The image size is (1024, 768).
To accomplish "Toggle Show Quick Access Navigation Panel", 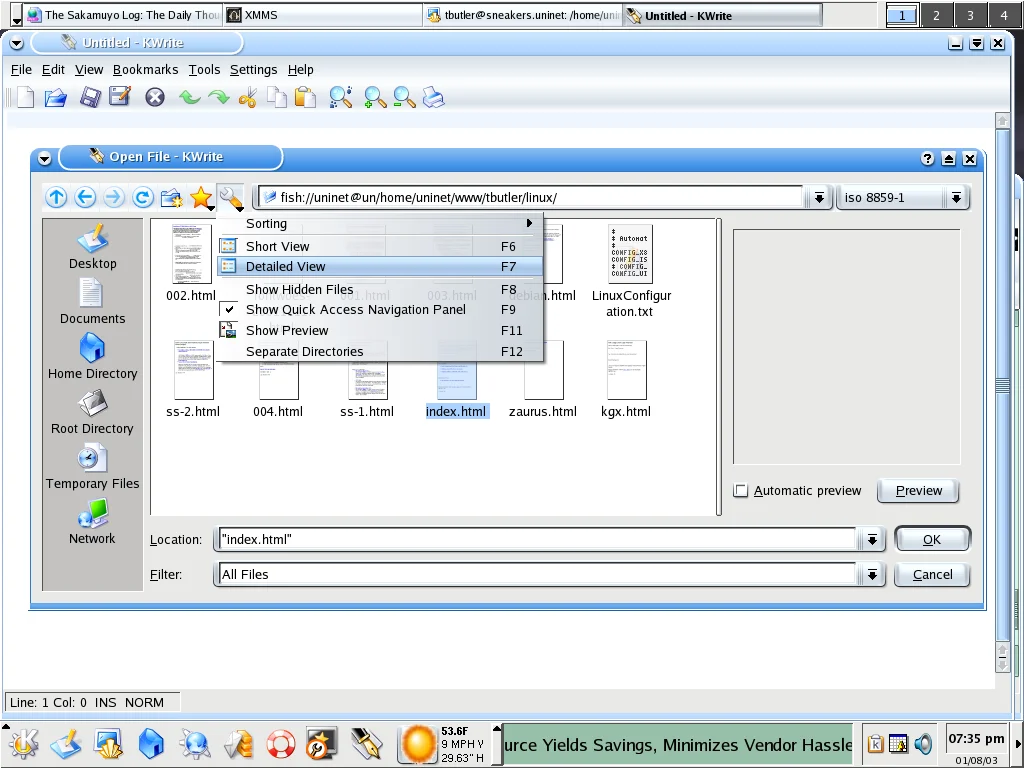I will 355,310.
